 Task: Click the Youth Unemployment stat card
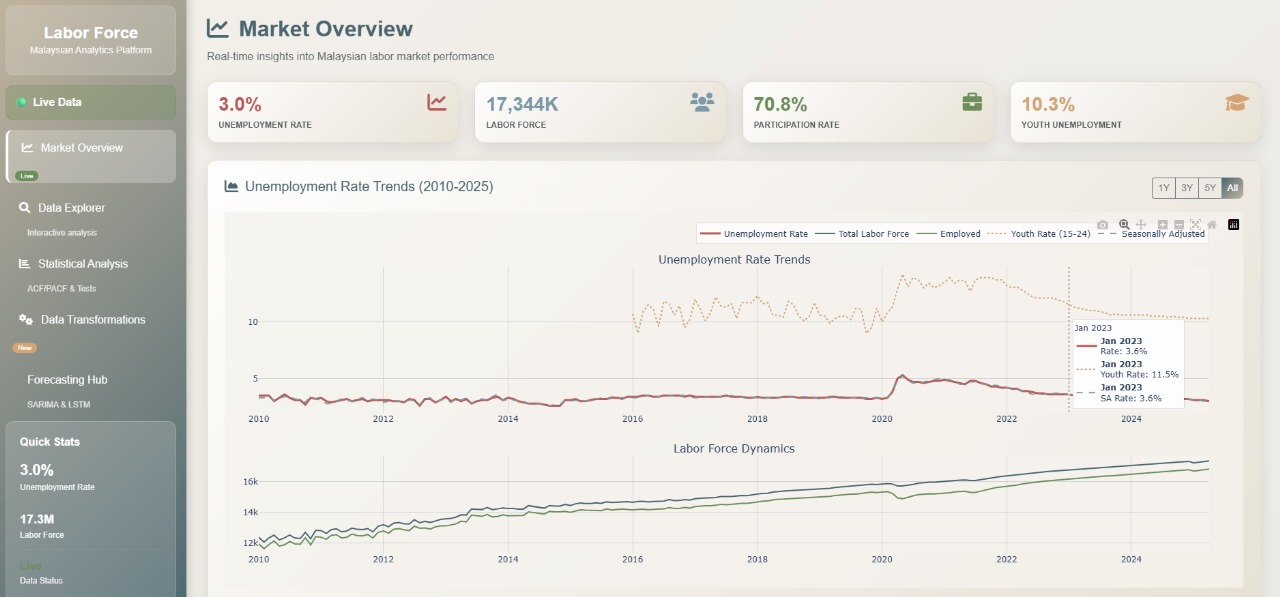pyautogui.click(x=1135, y=112)
